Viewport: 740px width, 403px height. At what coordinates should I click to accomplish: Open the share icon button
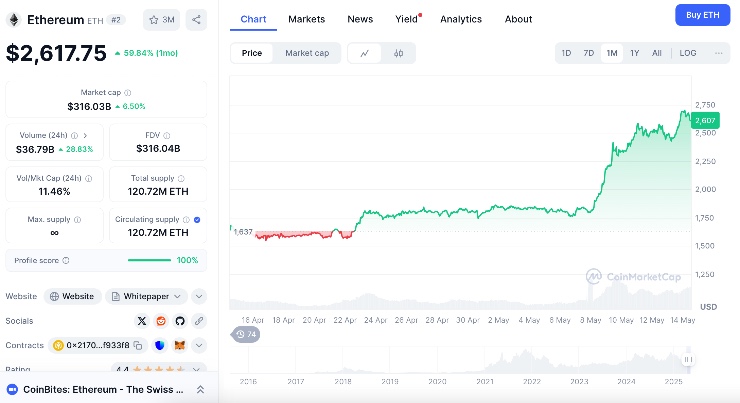[x=196, y=20]
